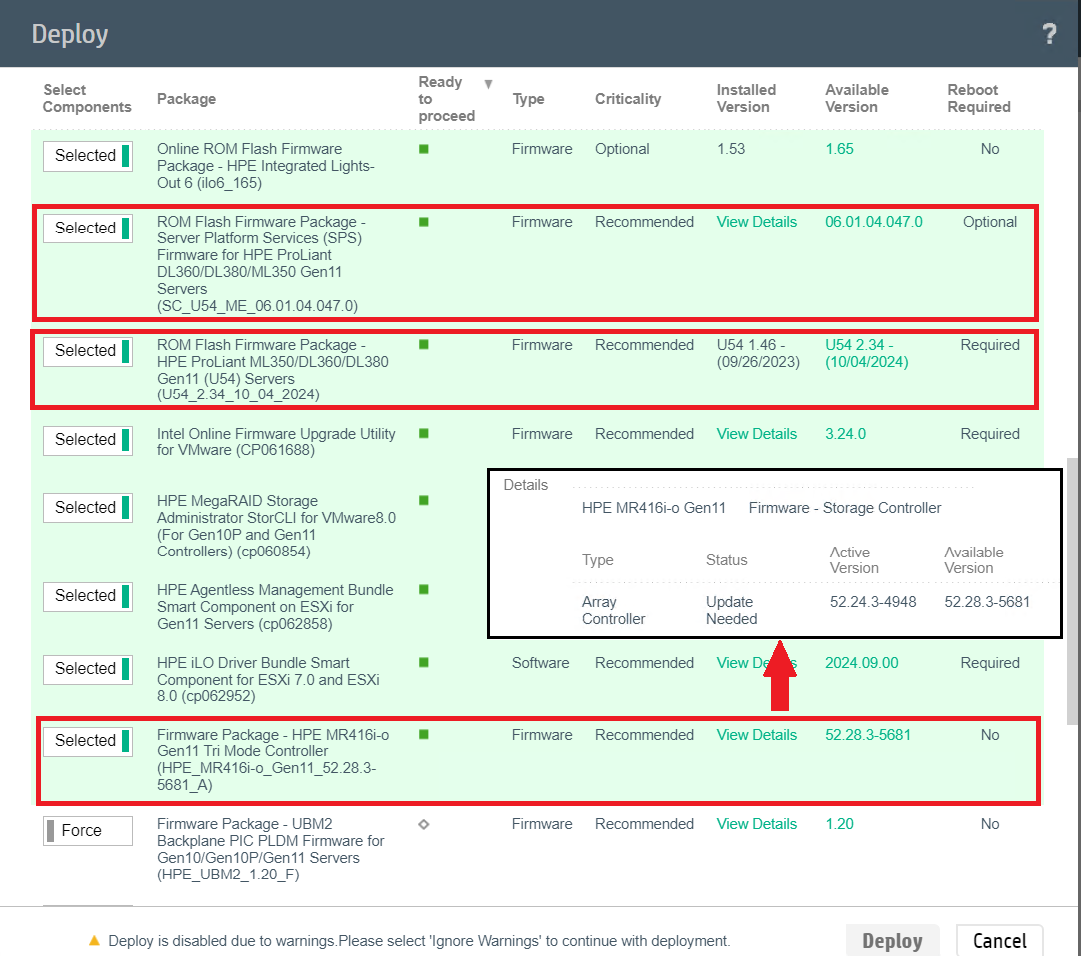
Task: Sort by Ready to proceed column arrow
Action: pos(488,84)
